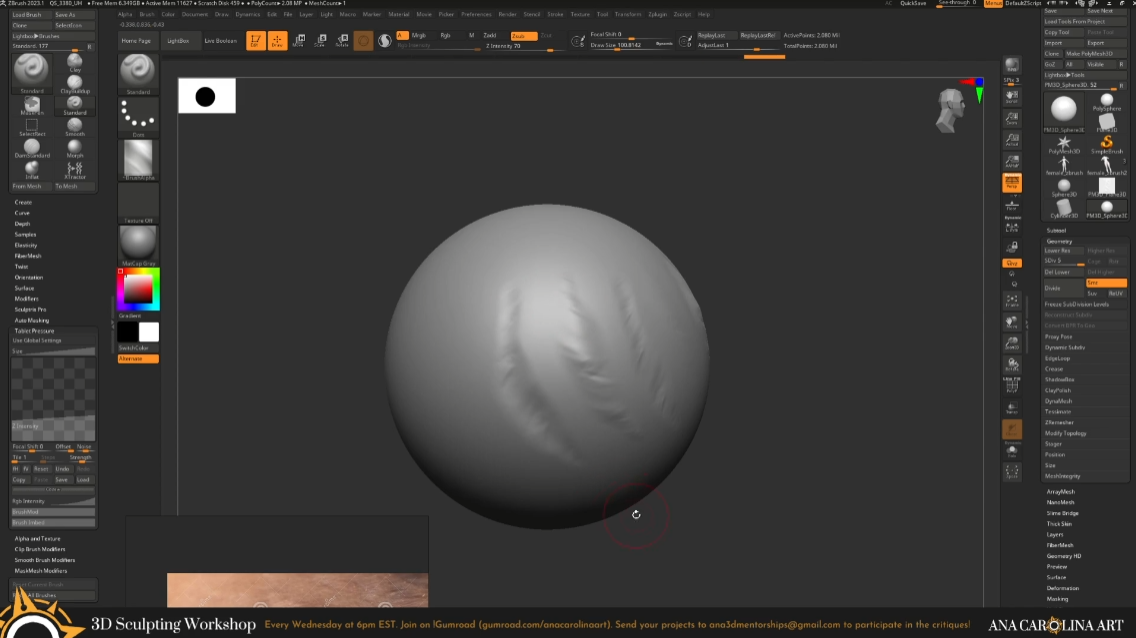Open the Stroke menu
Screen dimensions: 1136x638
pos(555,14)
